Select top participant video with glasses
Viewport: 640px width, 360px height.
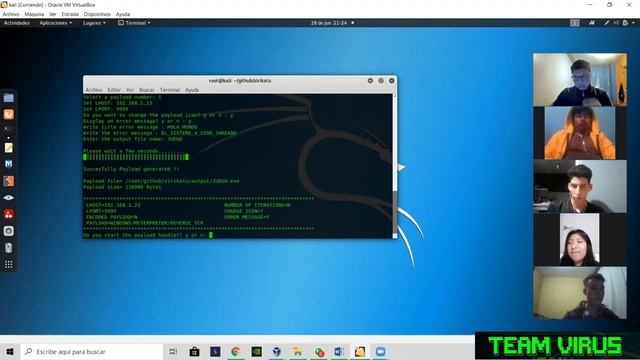(580, 80)
